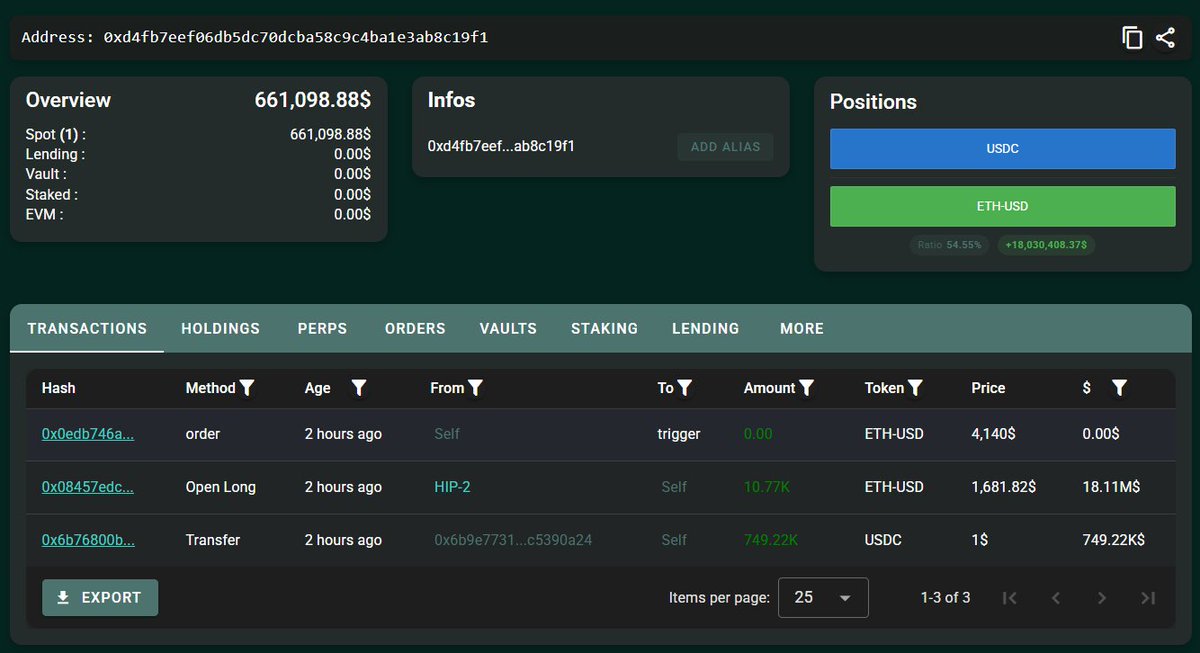Open the From column filter
This screenshot has height=653, width=1200.
pyautogui.click(x=476, y=388)
